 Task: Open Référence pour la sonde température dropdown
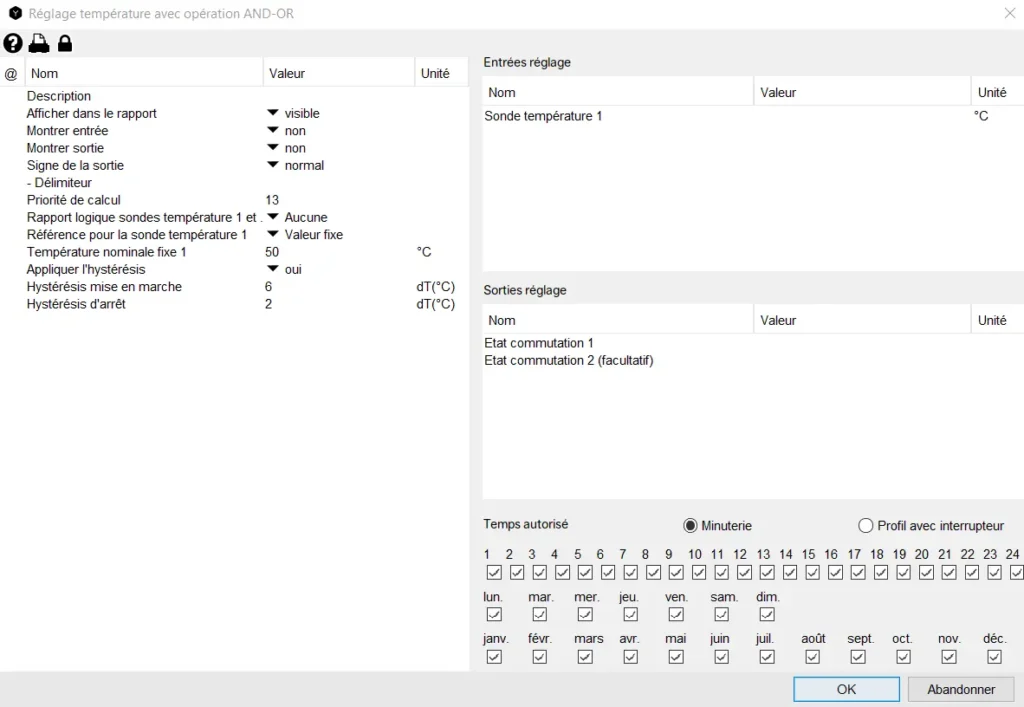(272, 235)
